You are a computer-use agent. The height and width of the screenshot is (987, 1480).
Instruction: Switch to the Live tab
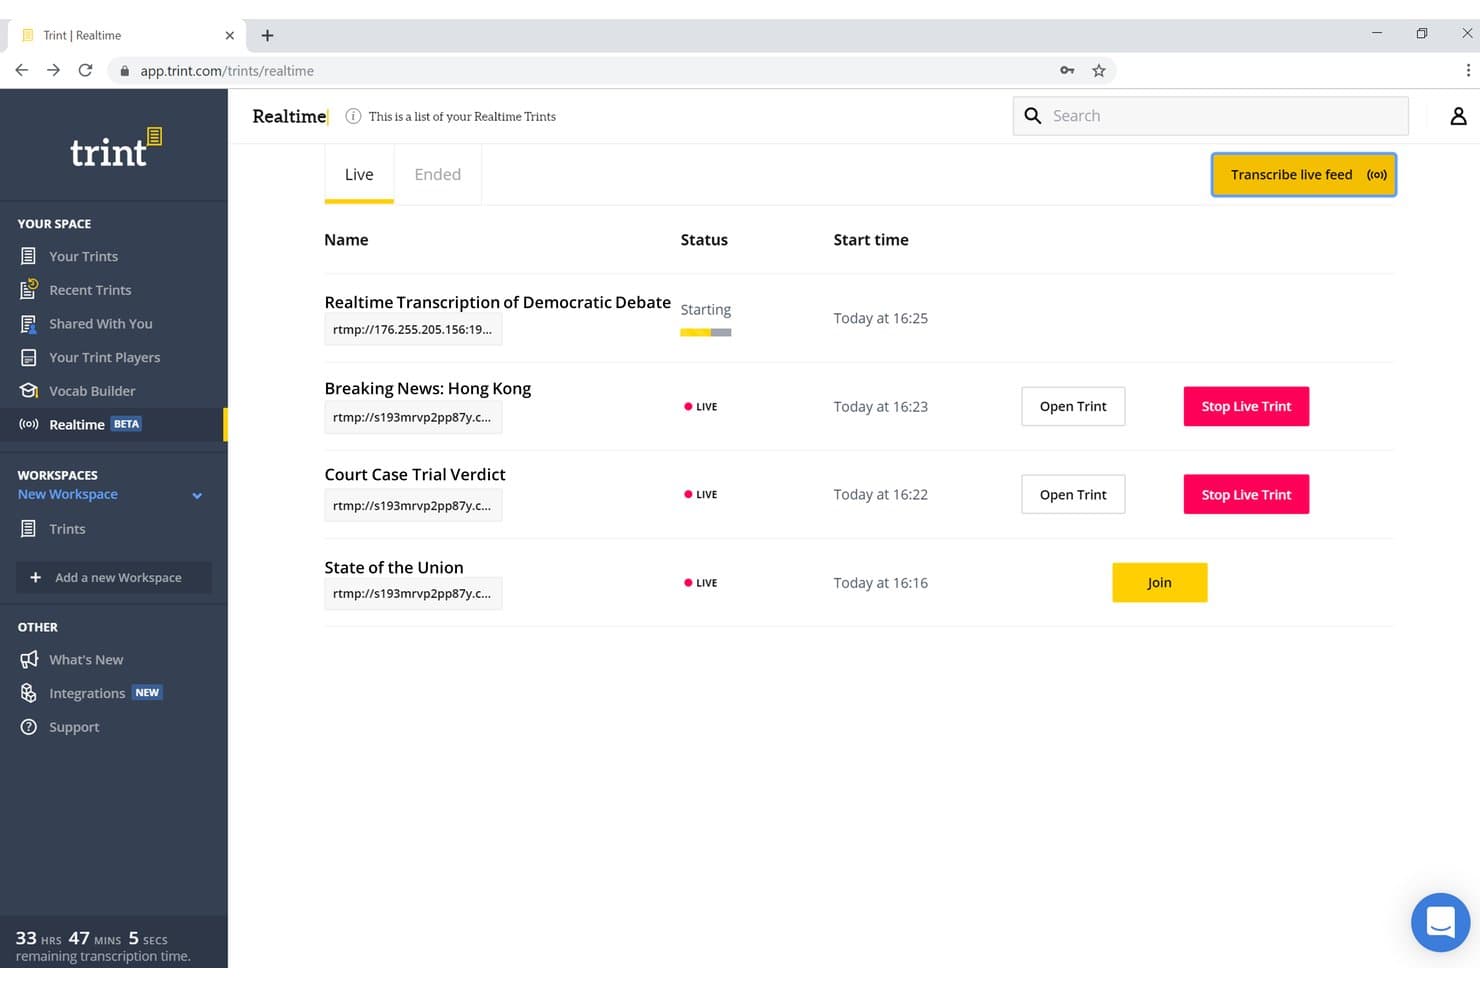[359, 174]
